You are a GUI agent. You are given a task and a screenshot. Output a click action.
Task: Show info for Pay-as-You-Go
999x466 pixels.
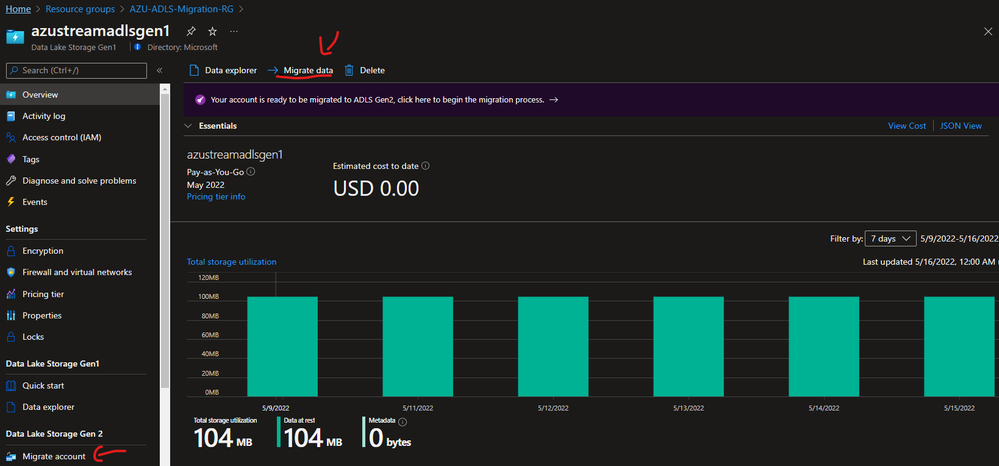click(251, 171)
